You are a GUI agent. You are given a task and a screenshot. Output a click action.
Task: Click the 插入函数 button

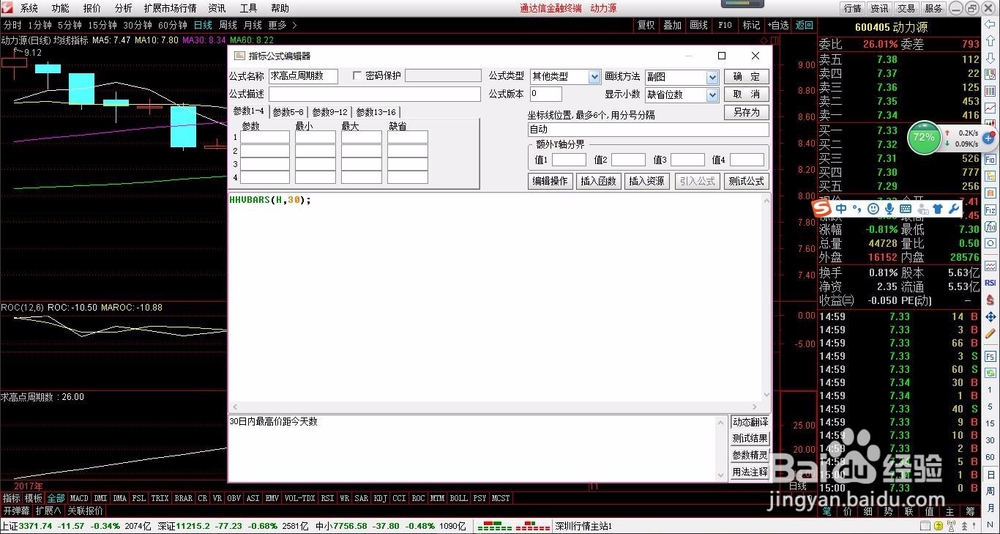(x=599, y=181)
